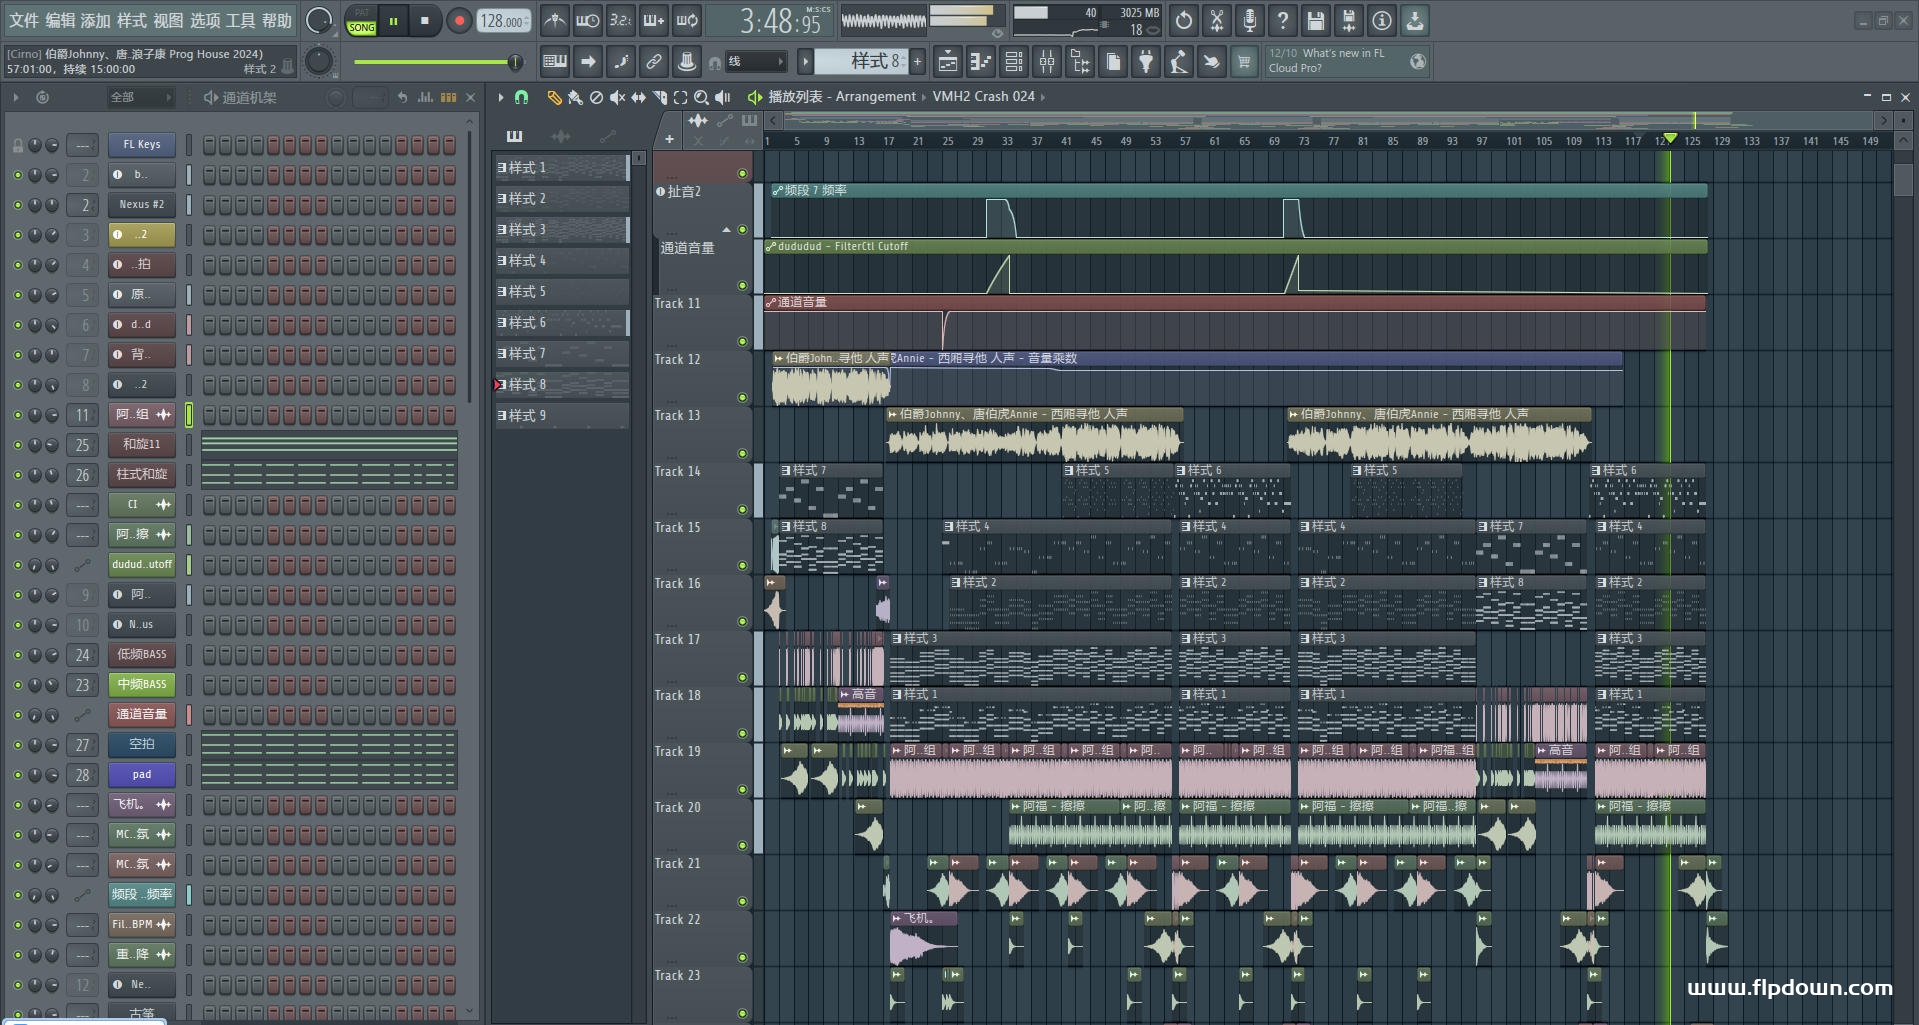This screenshot has height=1025, width=1919.
Task: Toggle the green mute light for 低频BASS channel
Action: [17, 655]
